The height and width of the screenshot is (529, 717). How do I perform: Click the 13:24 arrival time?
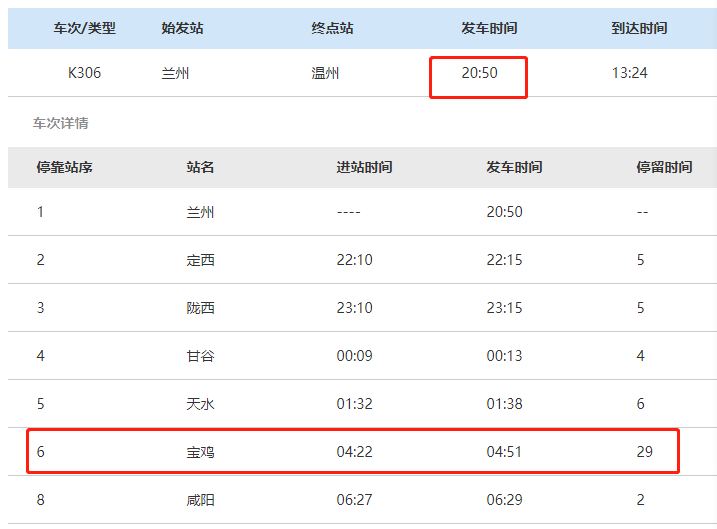pyautogui.click(x=630, y=73)
